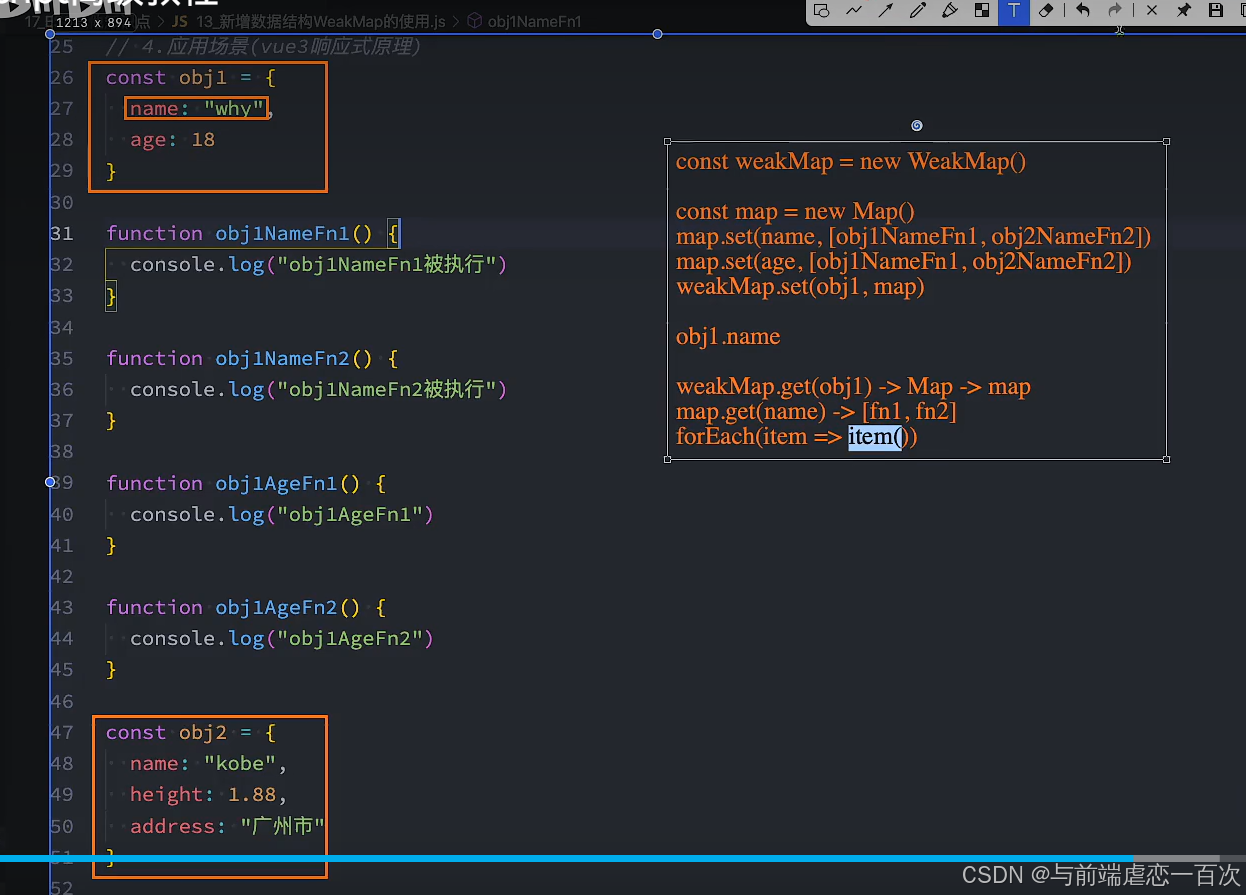Viewport: 1246px width, 895px height.
Task: Click 'const weakMap = new WeakMap()' note text
Action: [x=851, y=161]
